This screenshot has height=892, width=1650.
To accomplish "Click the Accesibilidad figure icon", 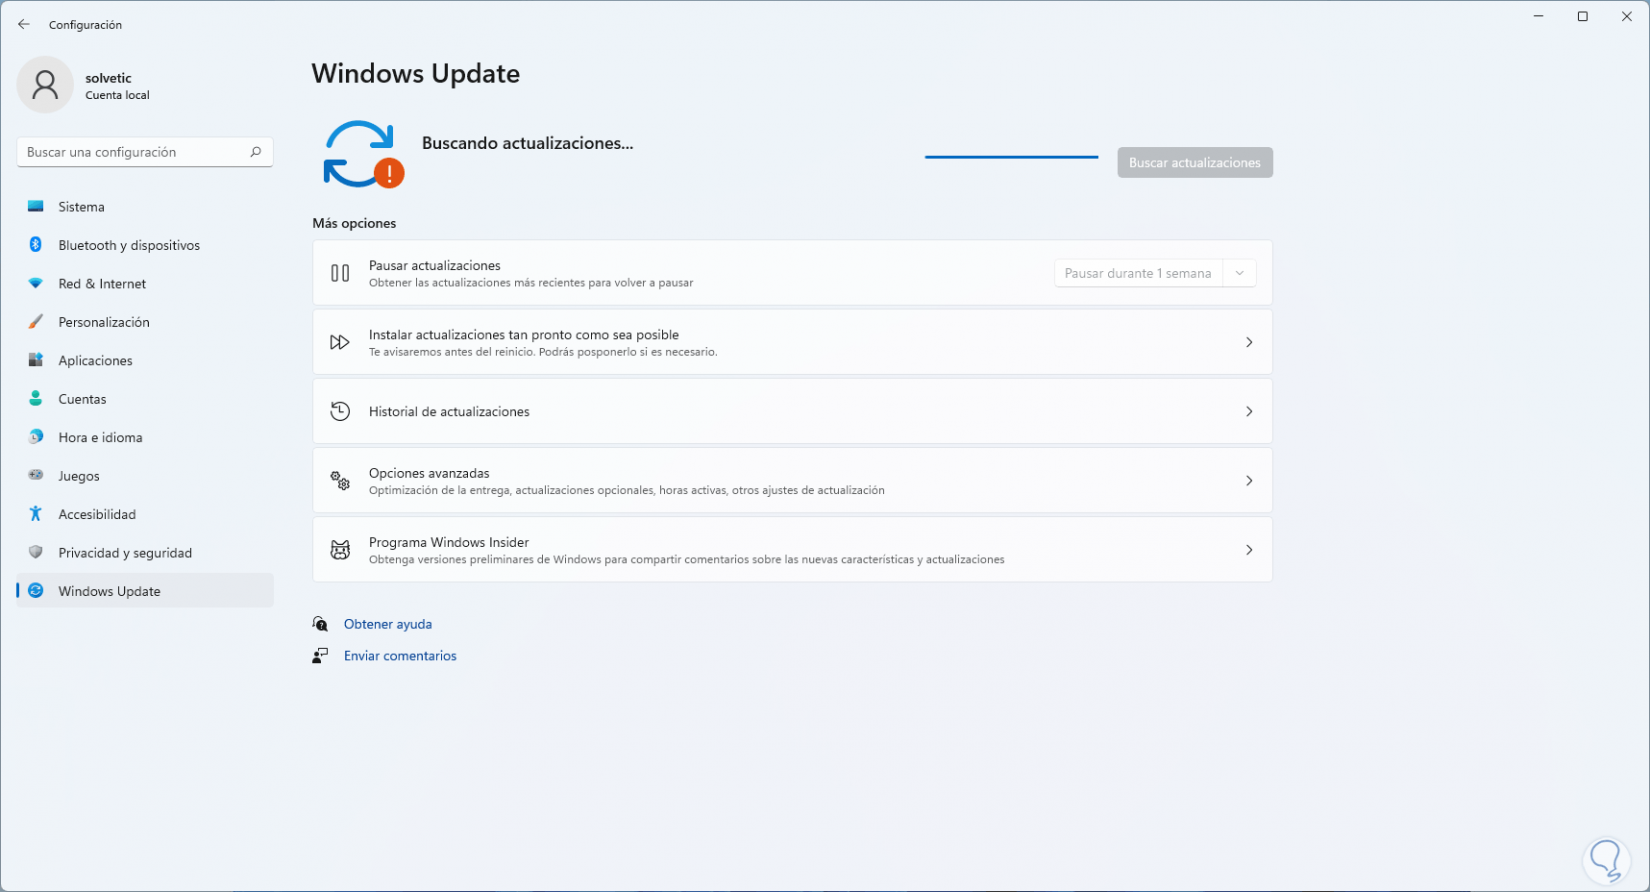I will pyautogui.click(x=36, y=514).
